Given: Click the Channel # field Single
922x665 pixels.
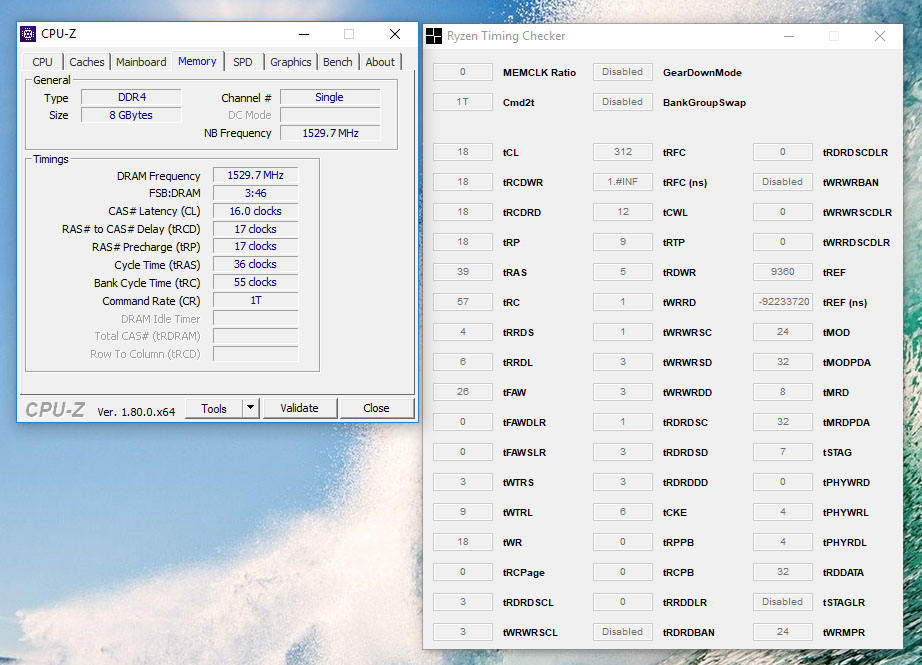Looking at the screenshot, I should tap(330, 97).
